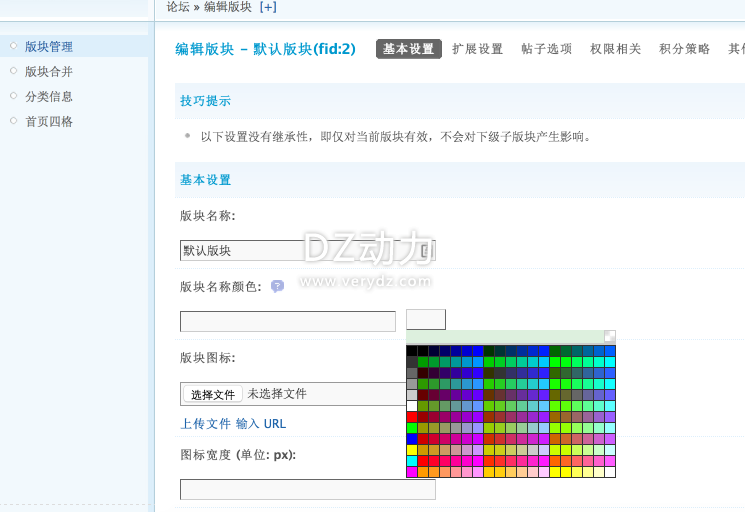Click the 上传文件 link
Viewport: 745px width, 512px height.
(205, 424)
